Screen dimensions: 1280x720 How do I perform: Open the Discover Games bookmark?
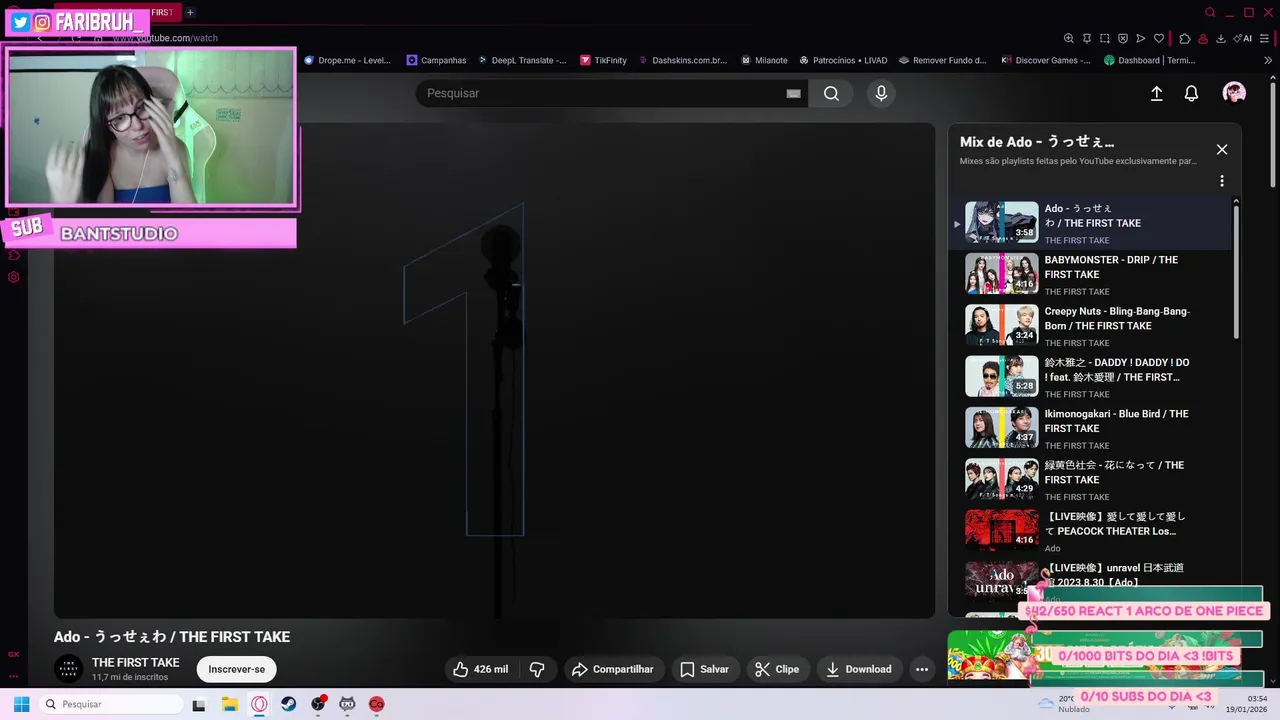coord(1046,60)
